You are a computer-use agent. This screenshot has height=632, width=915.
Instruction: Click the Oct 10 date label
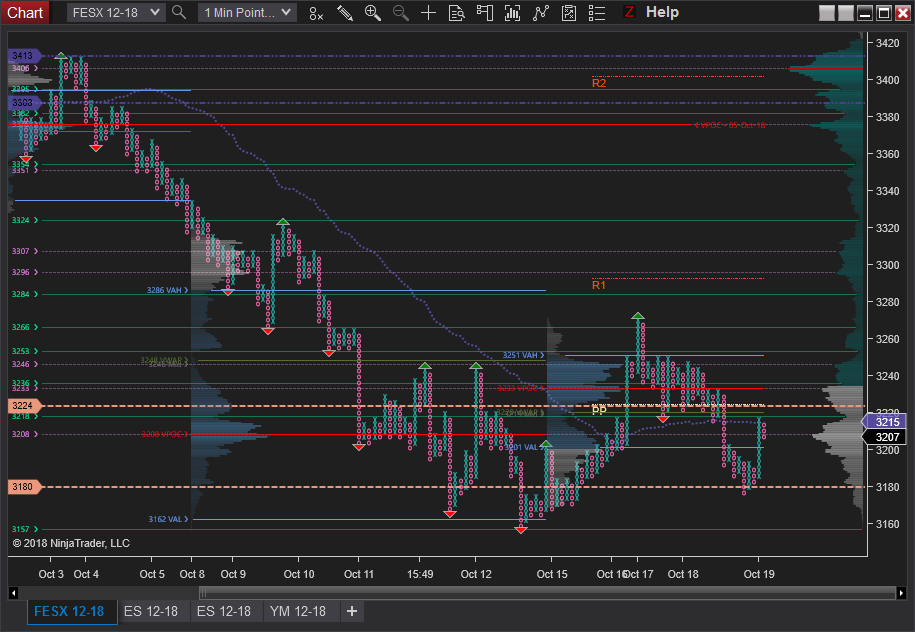tap(299, 574)
